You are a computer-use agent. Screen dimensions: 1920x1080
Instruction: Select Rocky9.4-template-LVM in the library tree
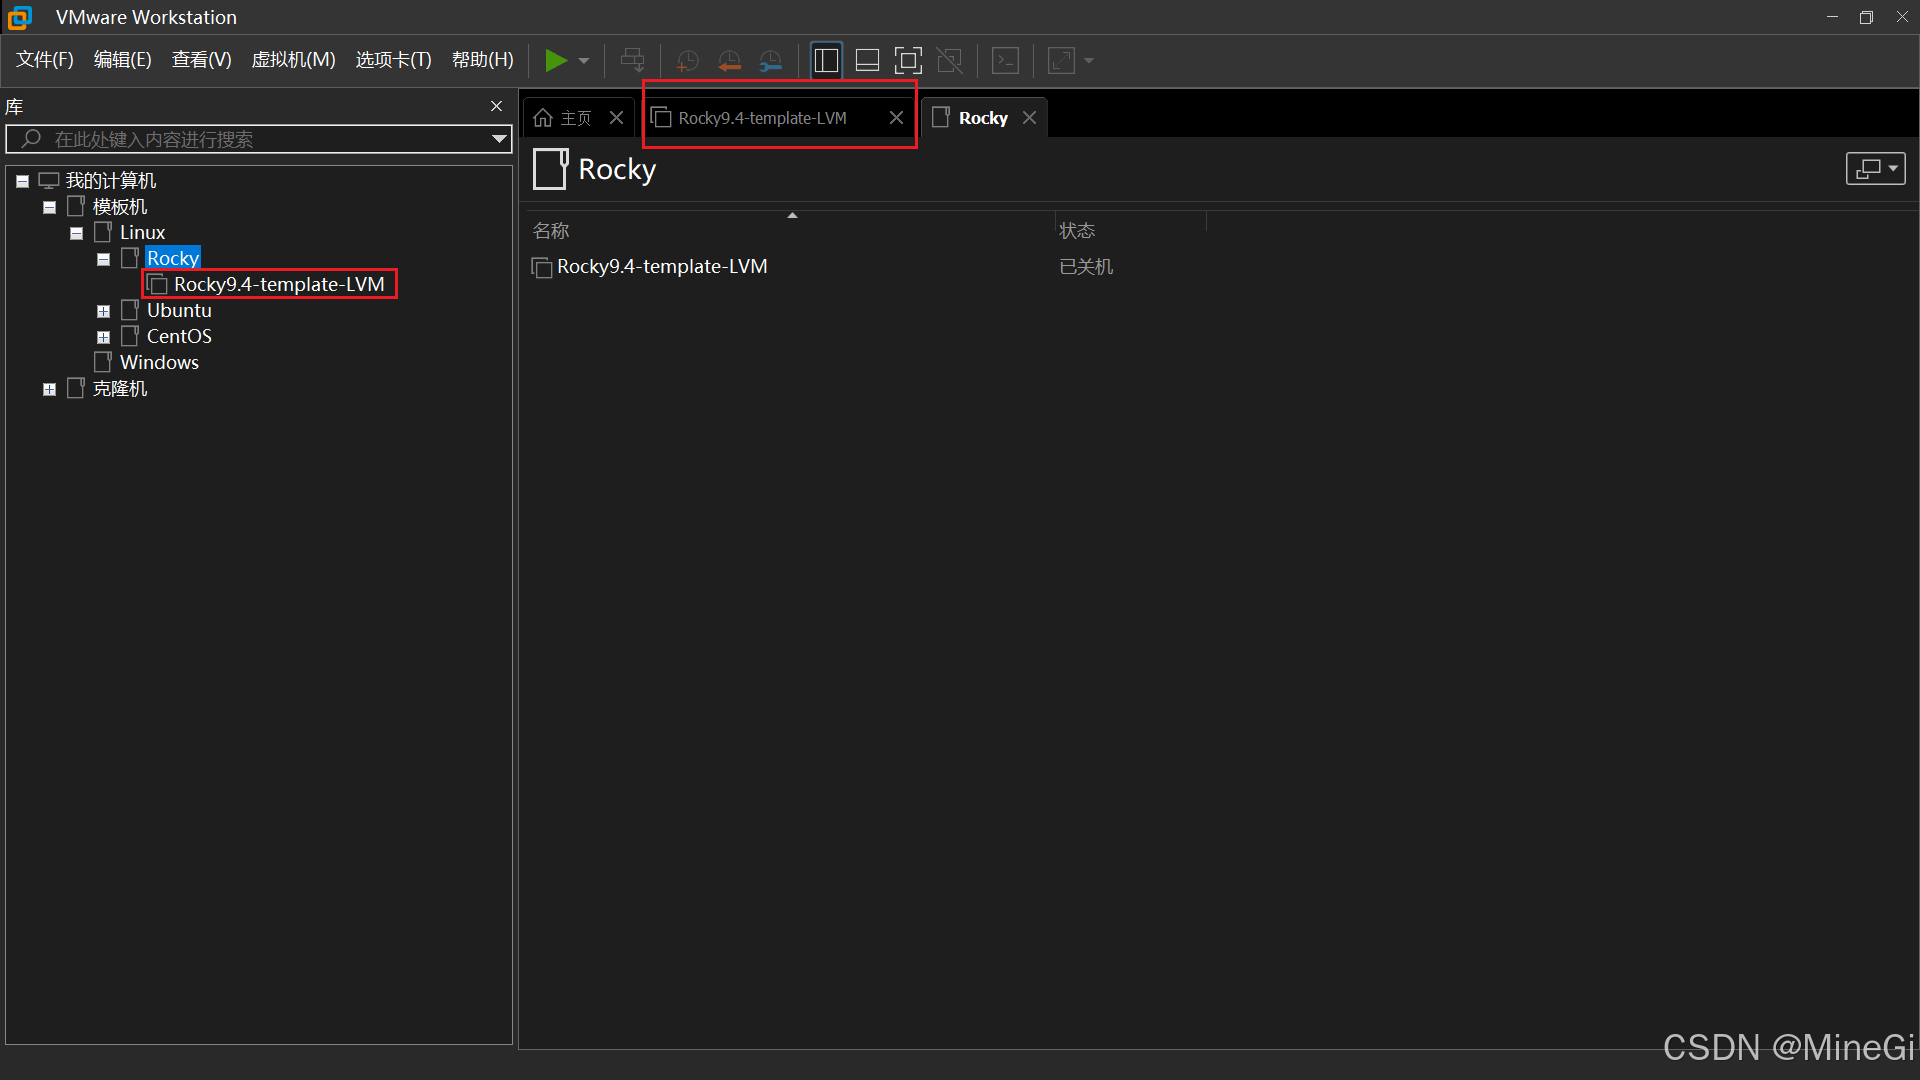pos(278,284)
